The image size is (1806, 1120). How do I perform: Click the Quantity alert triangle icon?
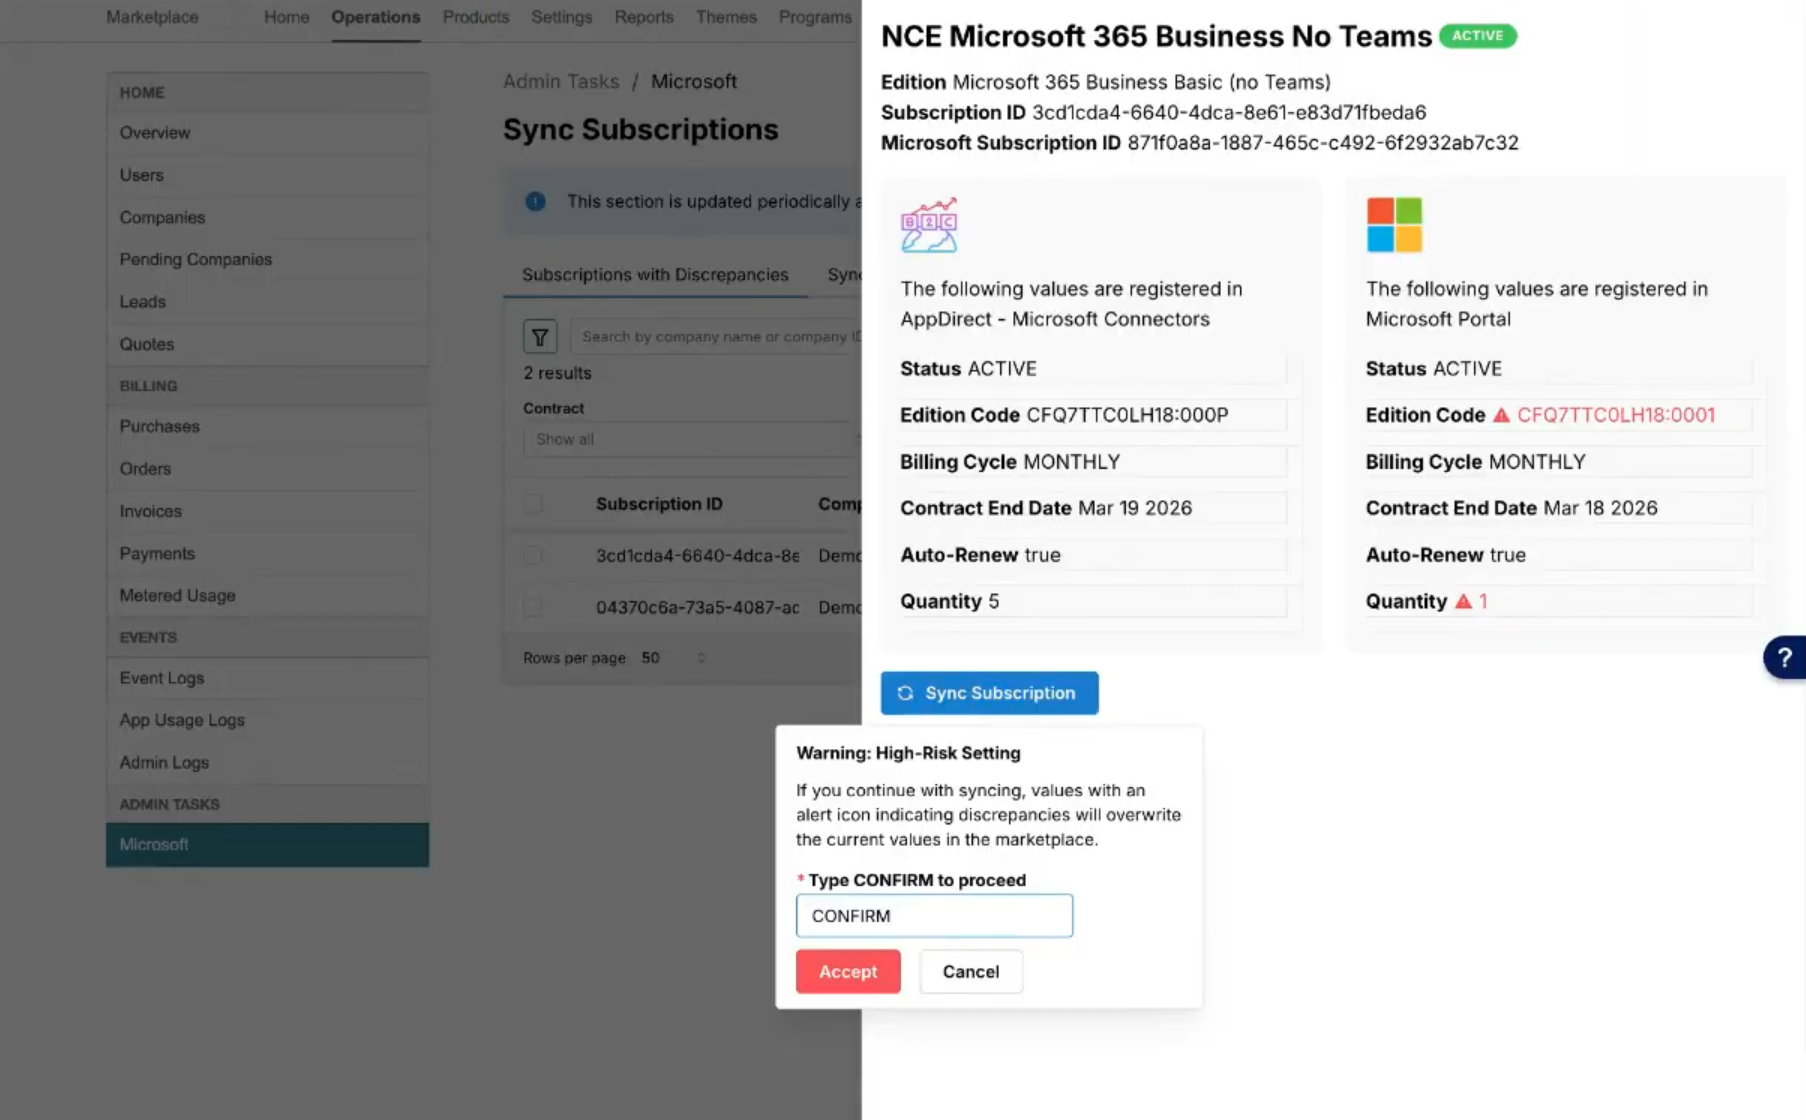[1463, 601]
